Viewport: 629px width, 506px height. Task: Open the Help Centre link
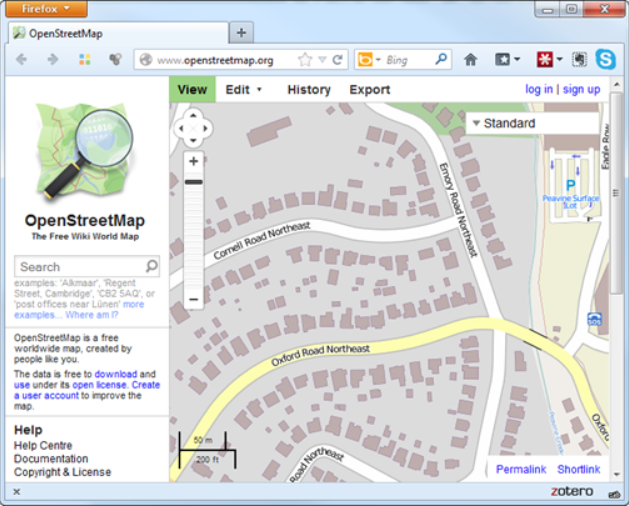(x=43, y=445)
